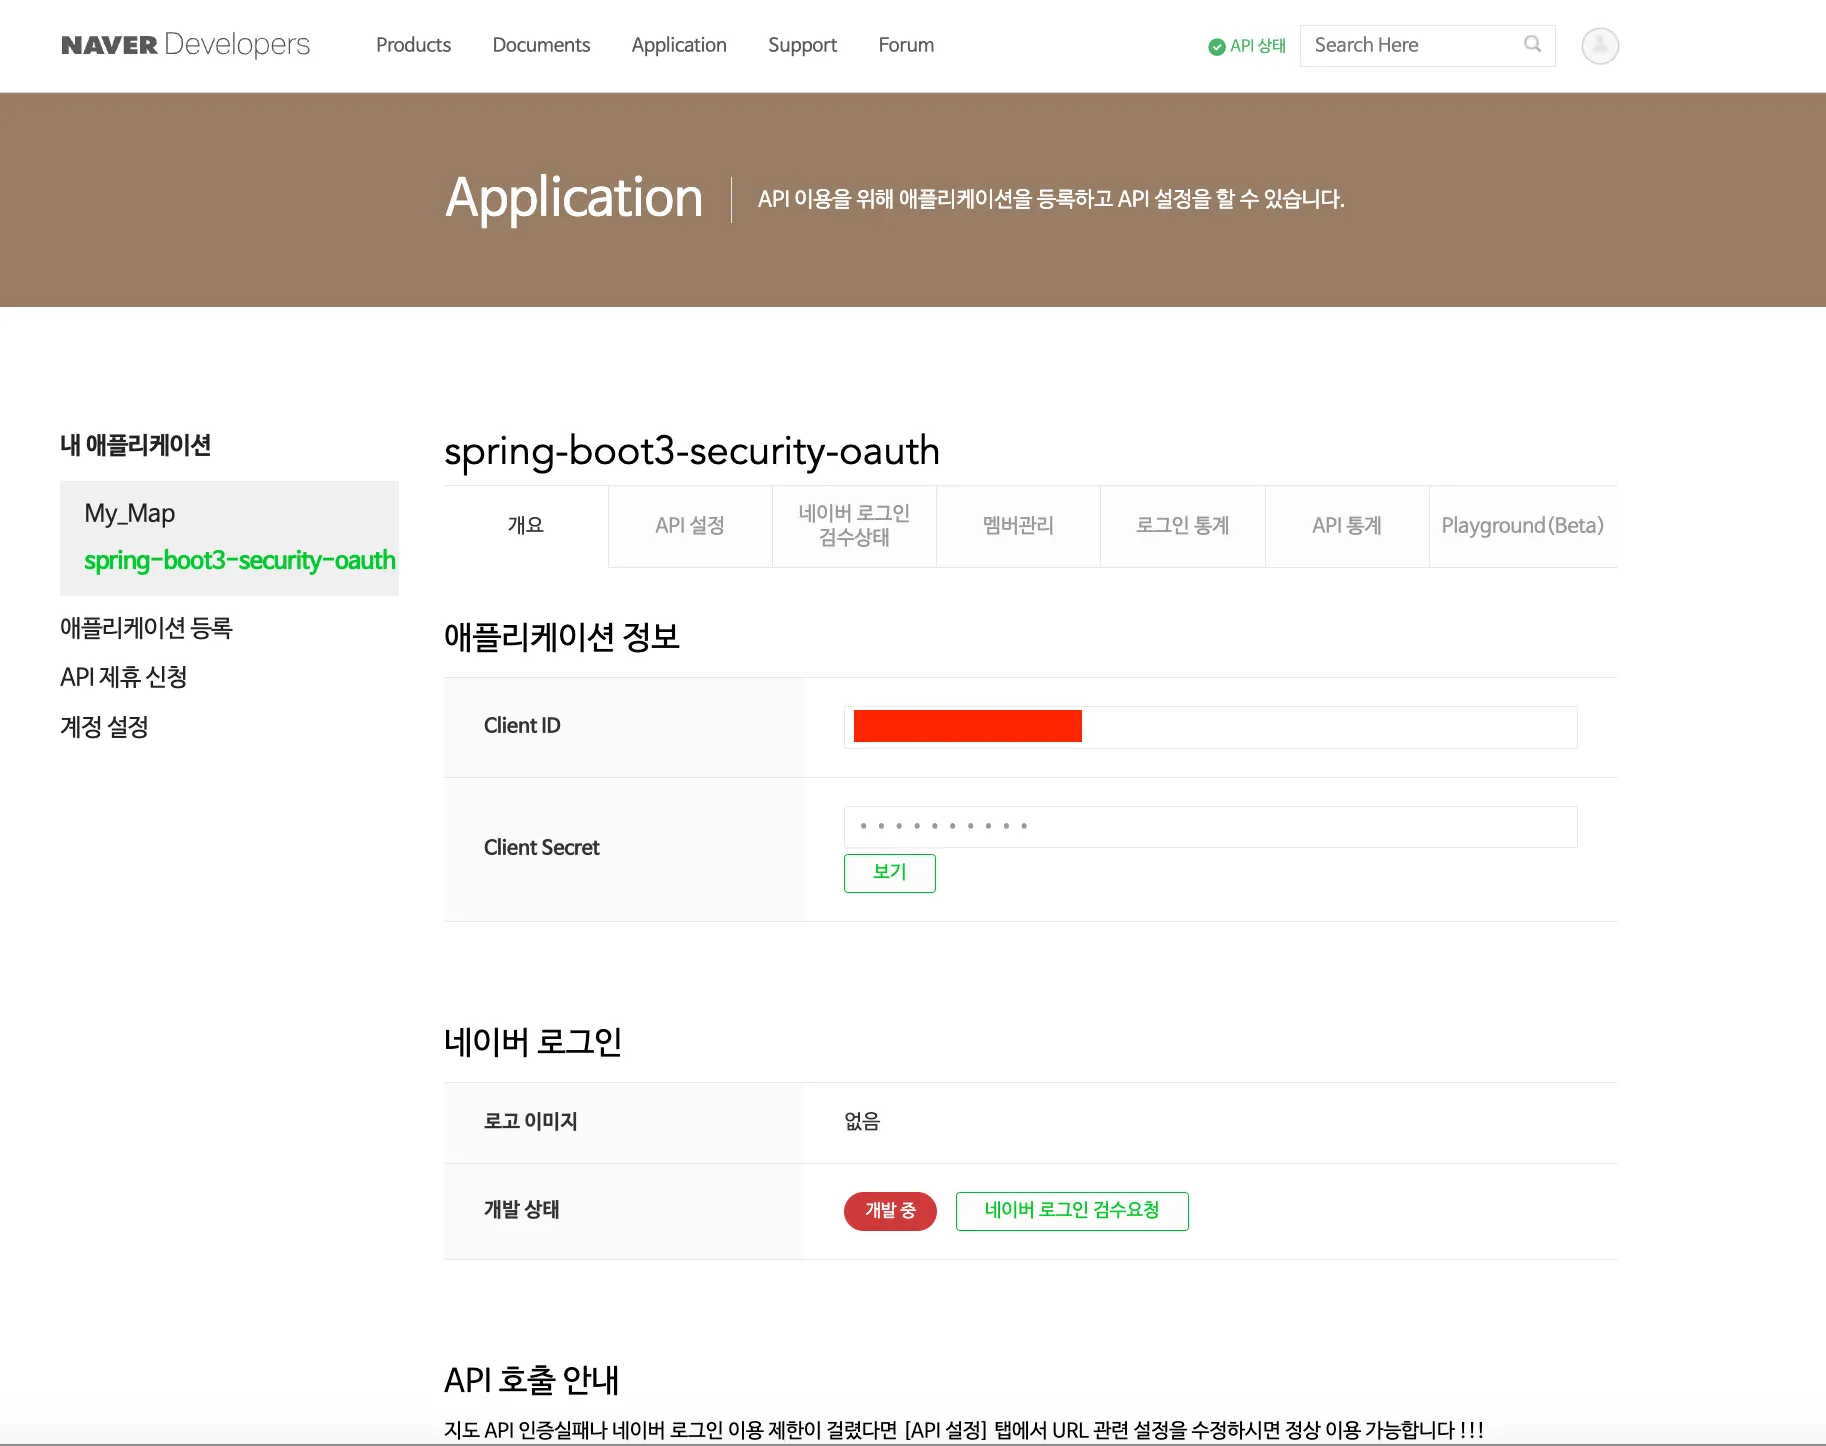1826x1446 pixels.
Task: Open 애플리케이션 등록 link
Action: click(x=146, y=628)
